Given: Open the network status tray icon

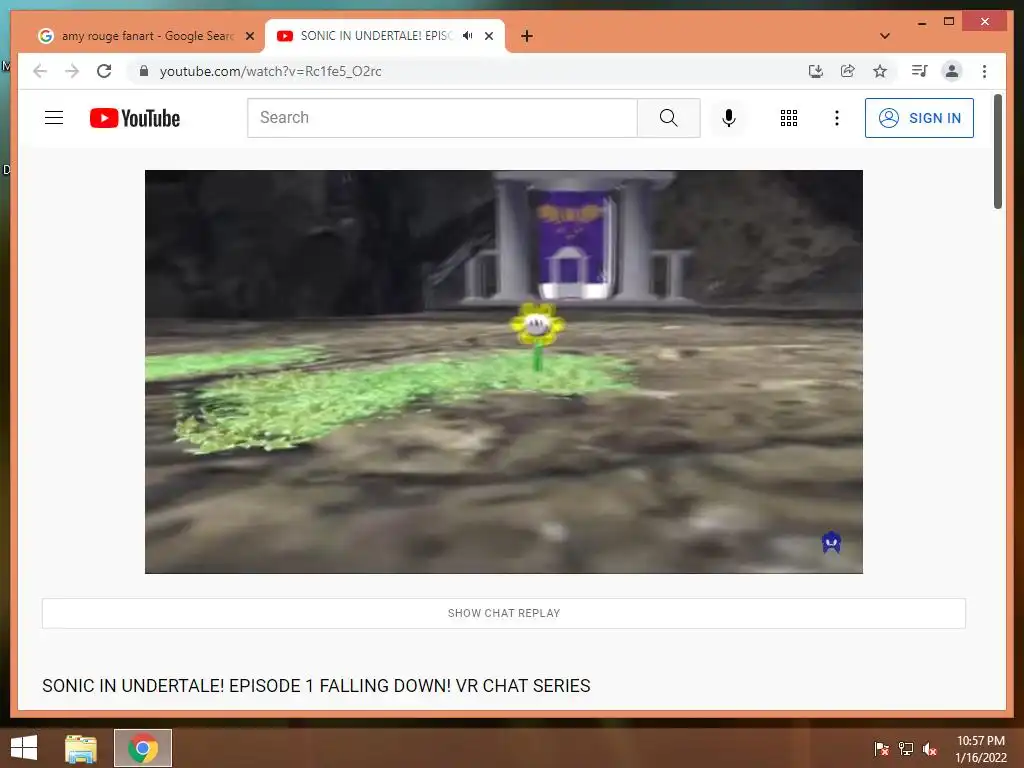Looking at the screenshot, I should click(x=906, y=748).
